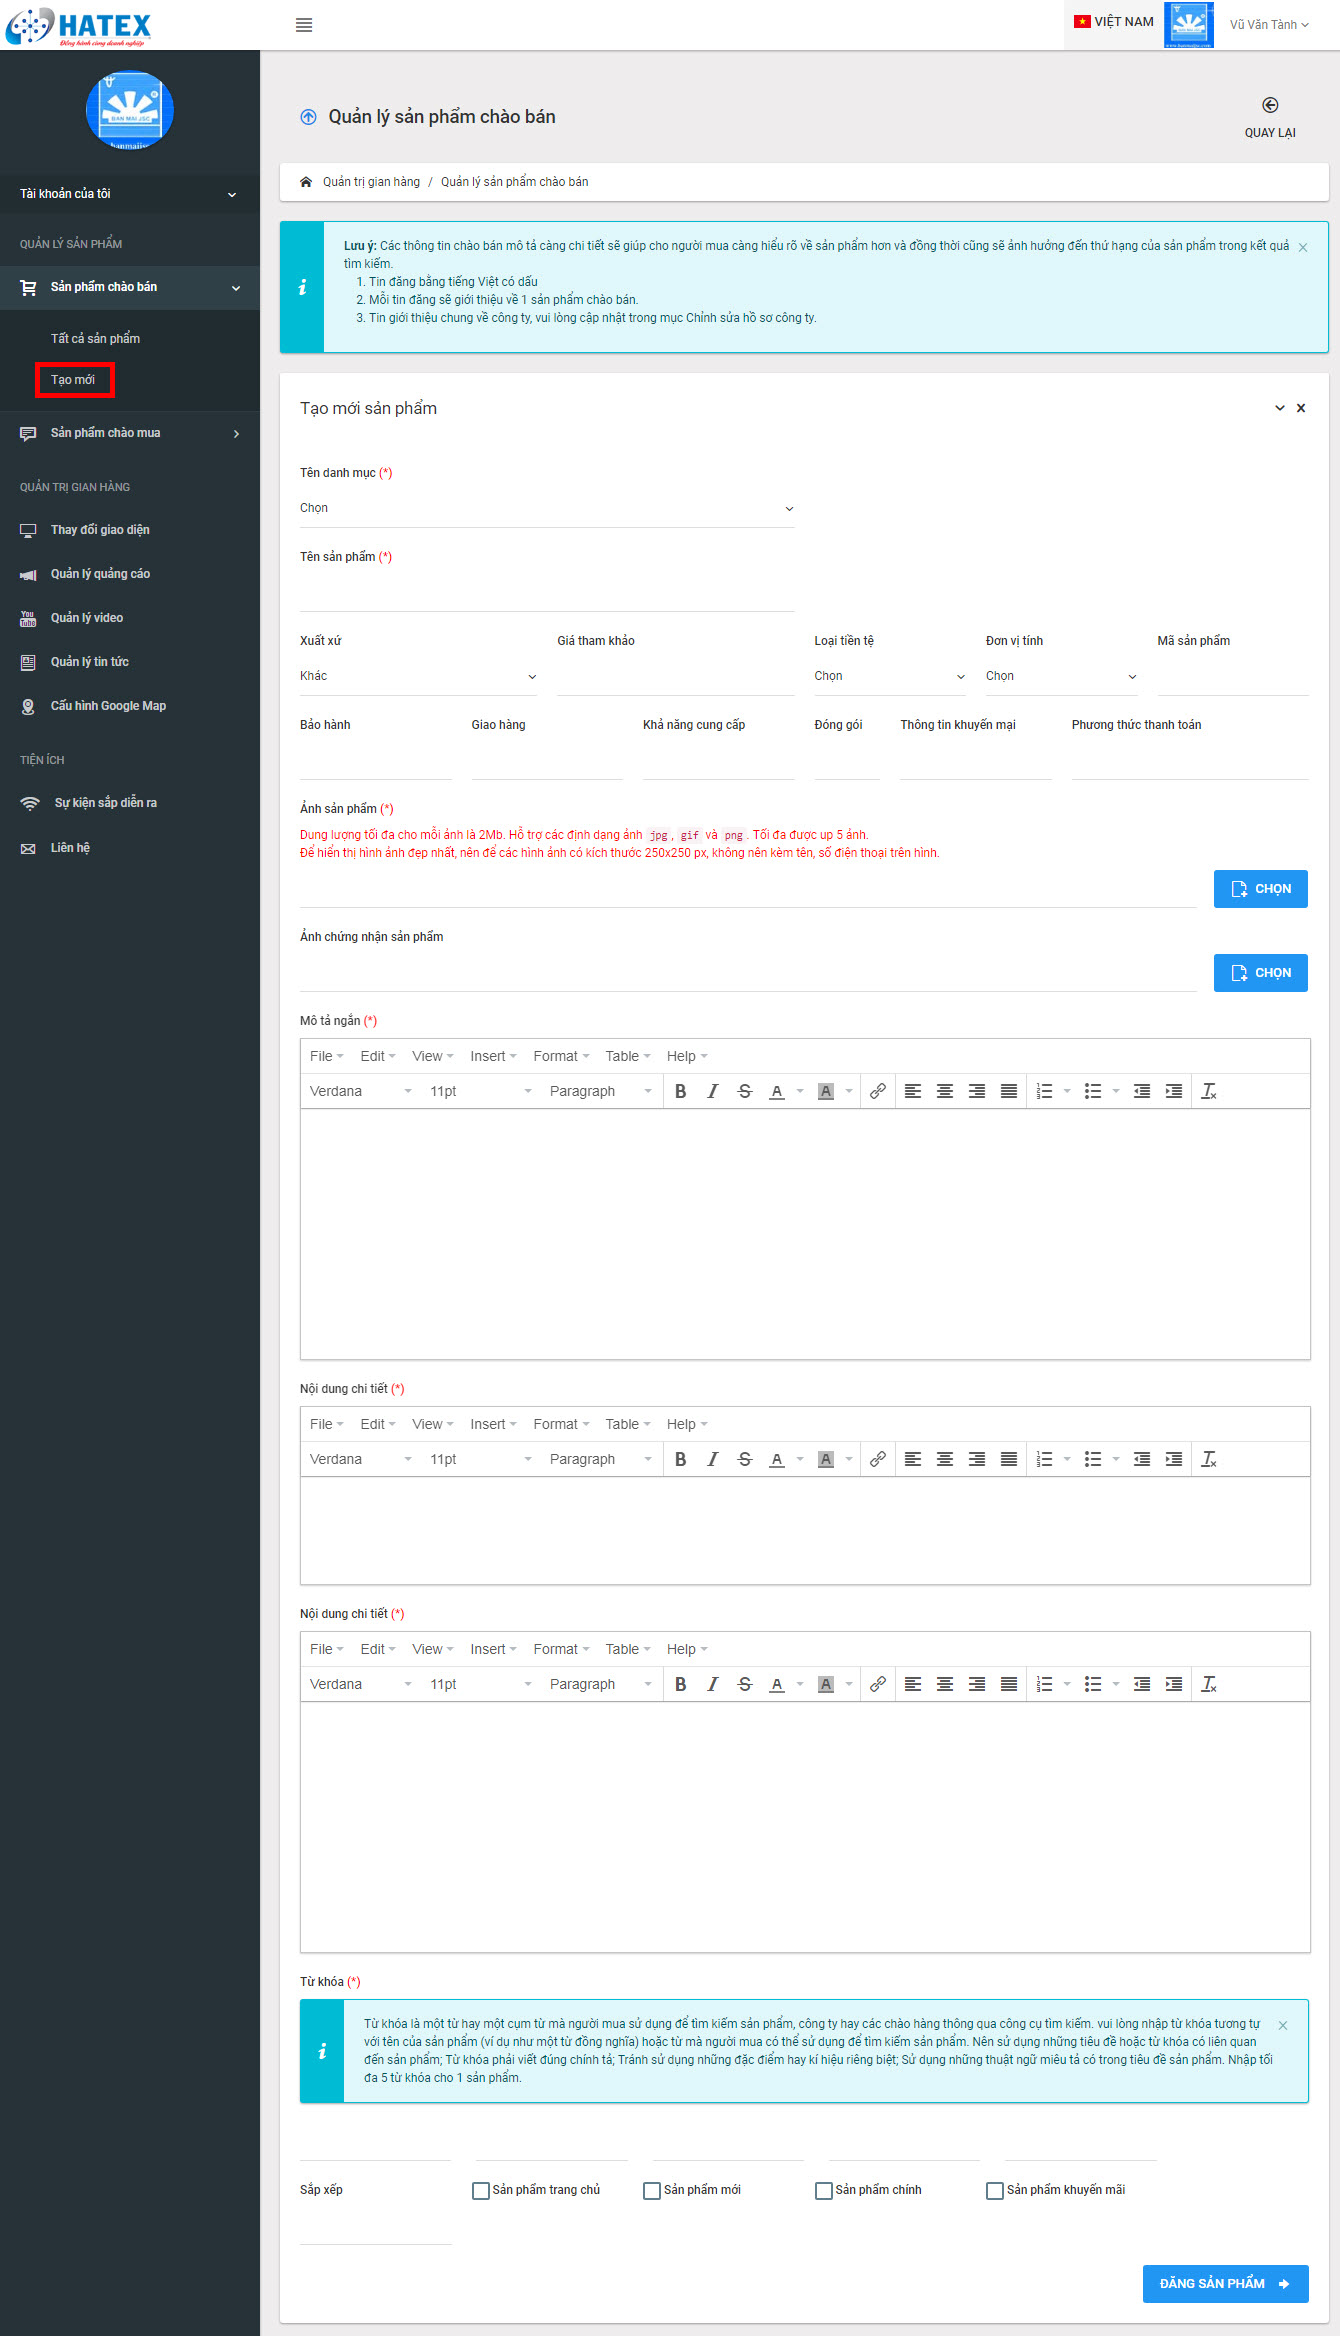The width and height of the screenshot is (1340, 2336).
Task: Close the Lưu ý info alert
Action: pyautogui.click(x=1303, y=247)
